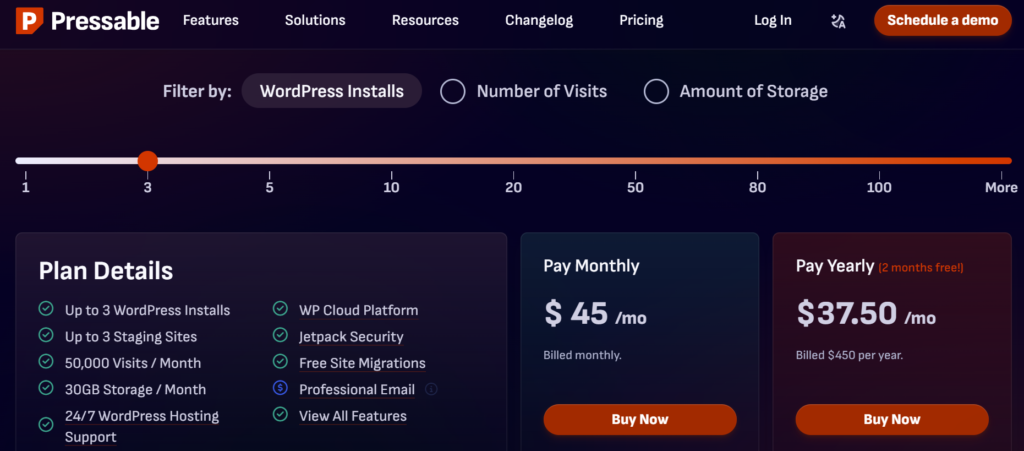
Task: Click checkmark icon beside Jetpack Security
Action: [280, 335]
